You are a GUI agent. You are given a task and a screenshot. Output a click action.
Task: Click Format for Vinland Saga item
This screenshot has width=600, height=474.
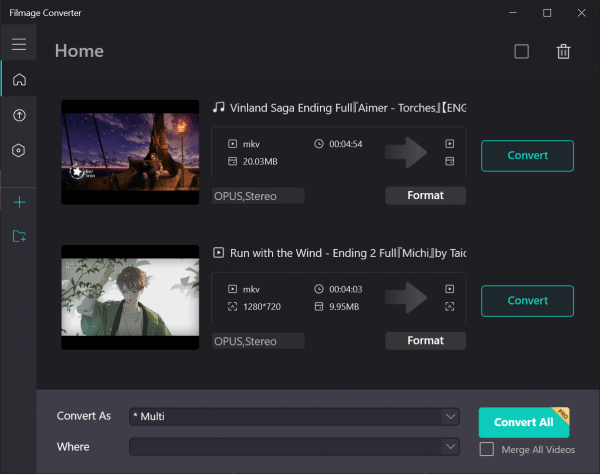tap(426, 195)
